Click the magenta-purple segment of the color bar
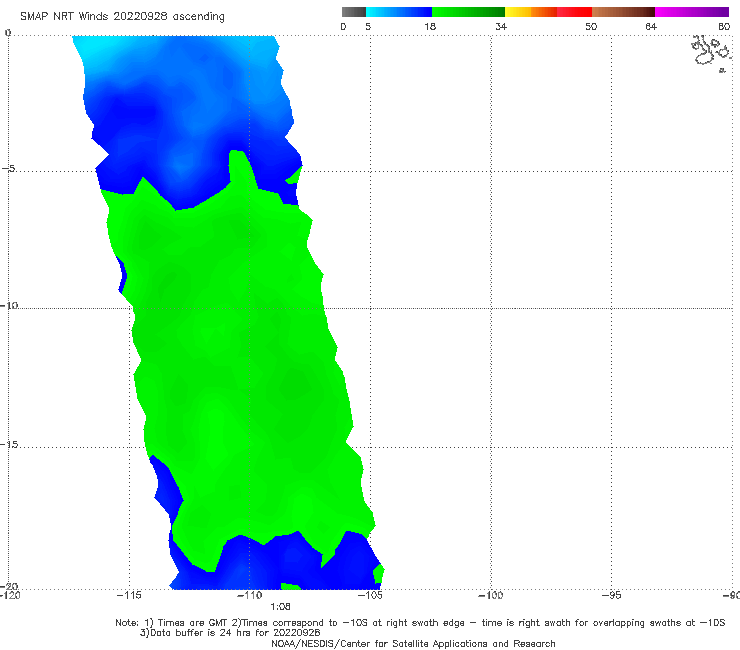Image resolution: width=740 pixels, height=650 pixels. 692,12
